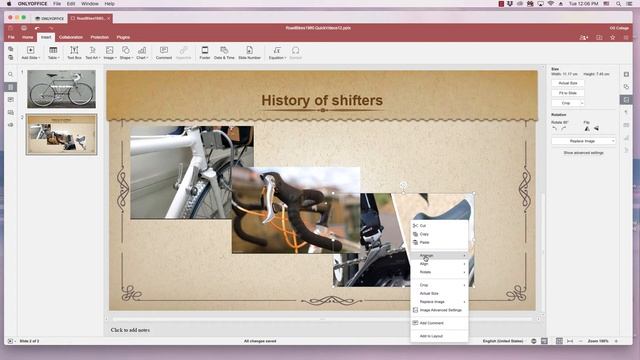Open the slide settings icon in right sidebar

pyautogui.click(x=626, y=74)
